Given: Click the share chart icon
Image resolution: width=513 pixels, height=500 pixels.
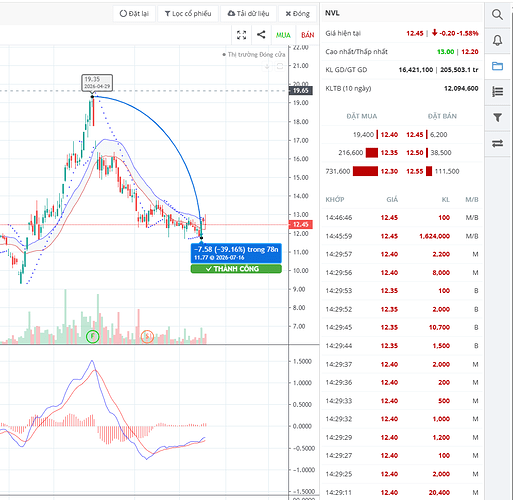Looking at the screenshot, I should (261, 35).
